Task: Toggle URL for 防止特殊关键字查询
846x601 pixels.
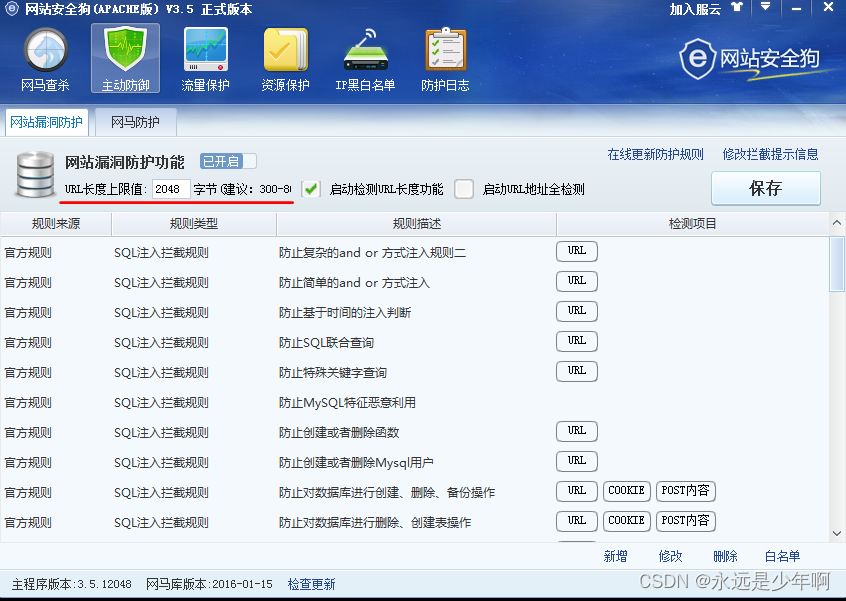Action: (x=577, y=371)
